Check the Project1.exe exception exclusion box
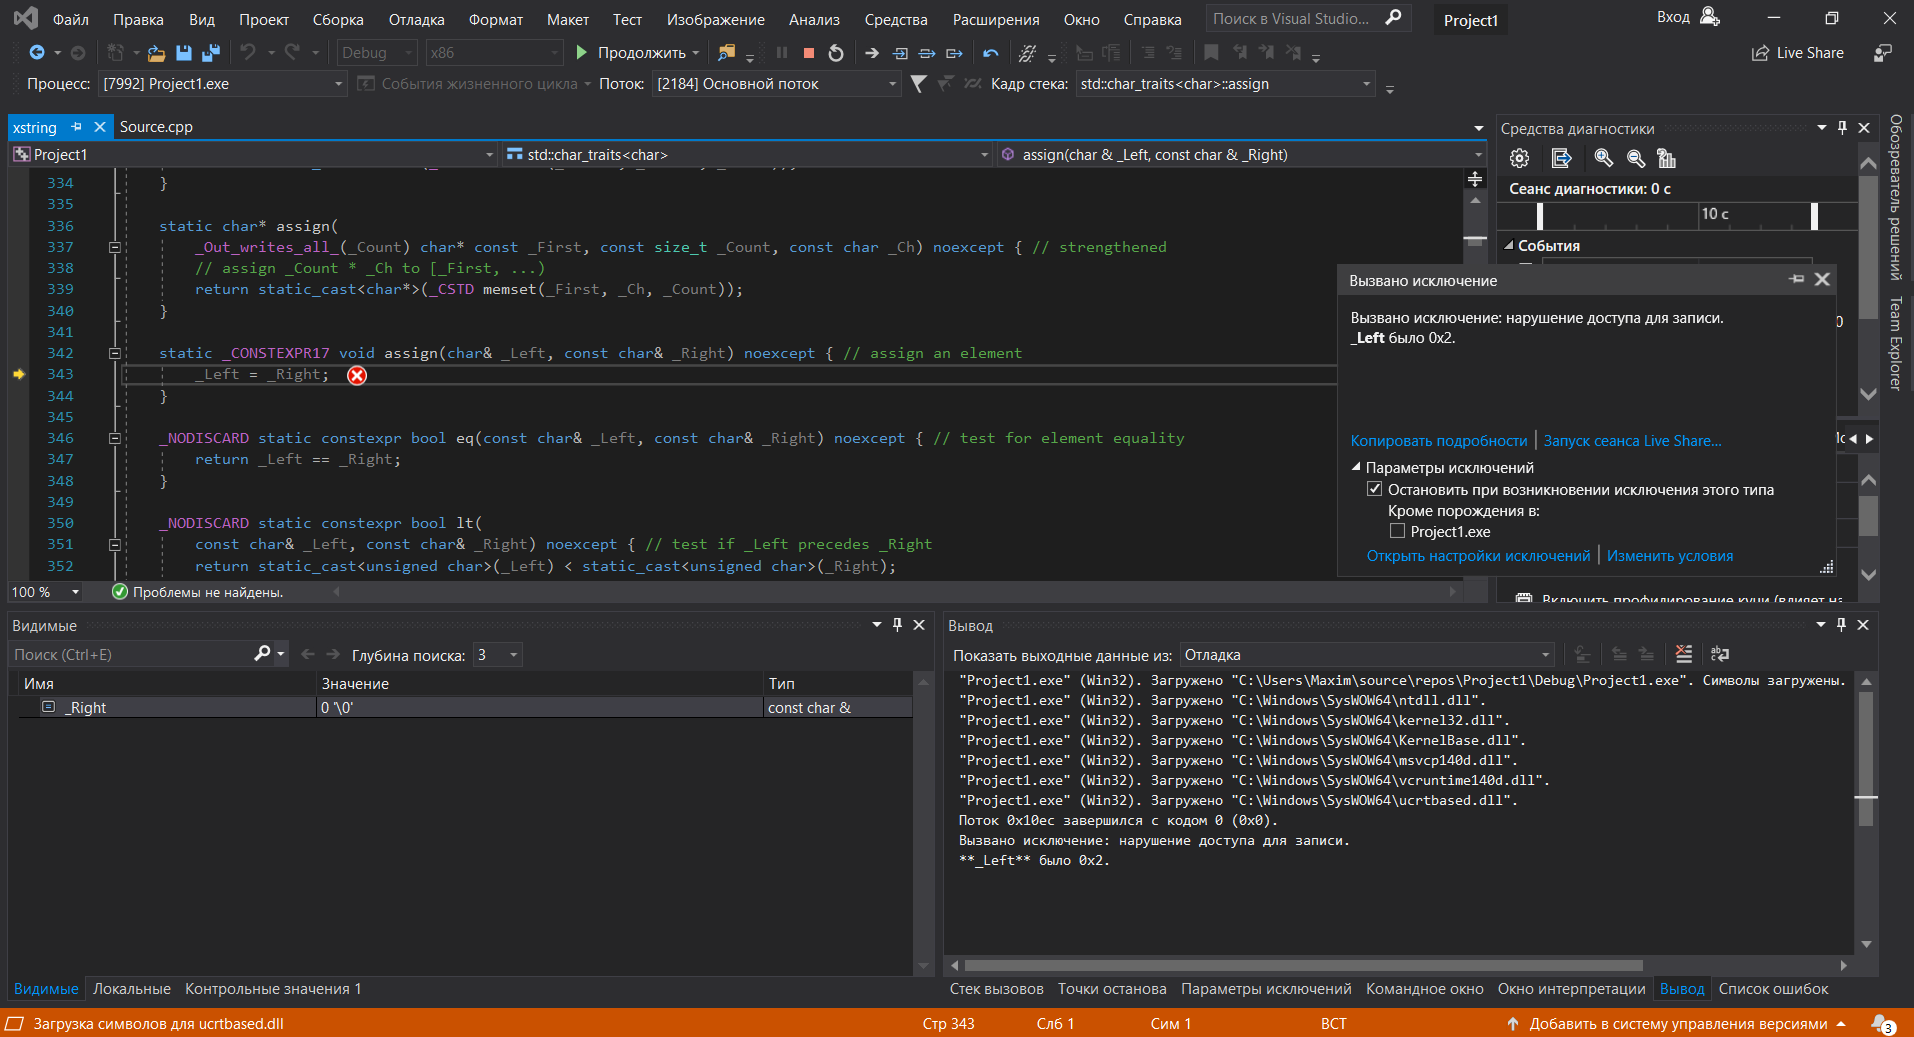 click(1397, 531)
